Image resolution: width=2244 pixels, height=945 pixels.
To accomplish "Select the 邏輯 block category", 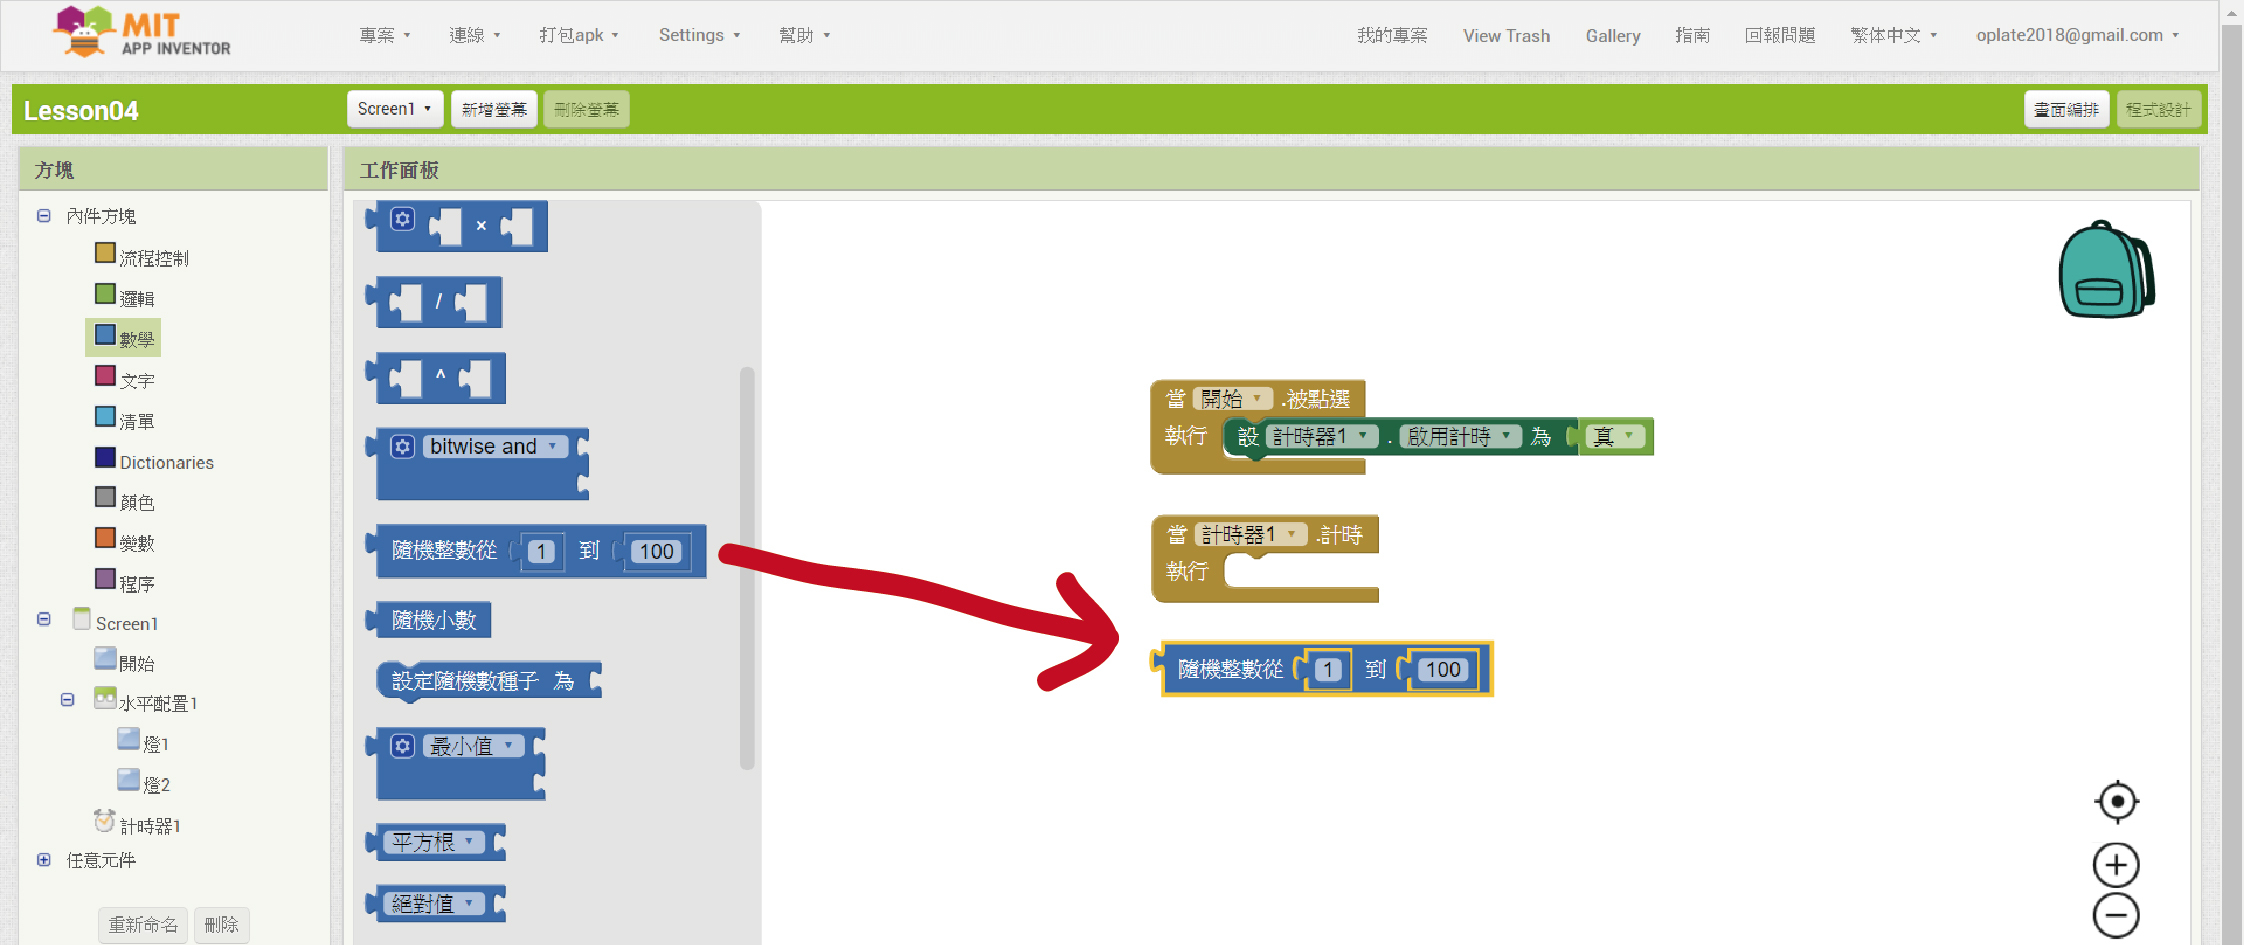I will click(x=125, y=297).
